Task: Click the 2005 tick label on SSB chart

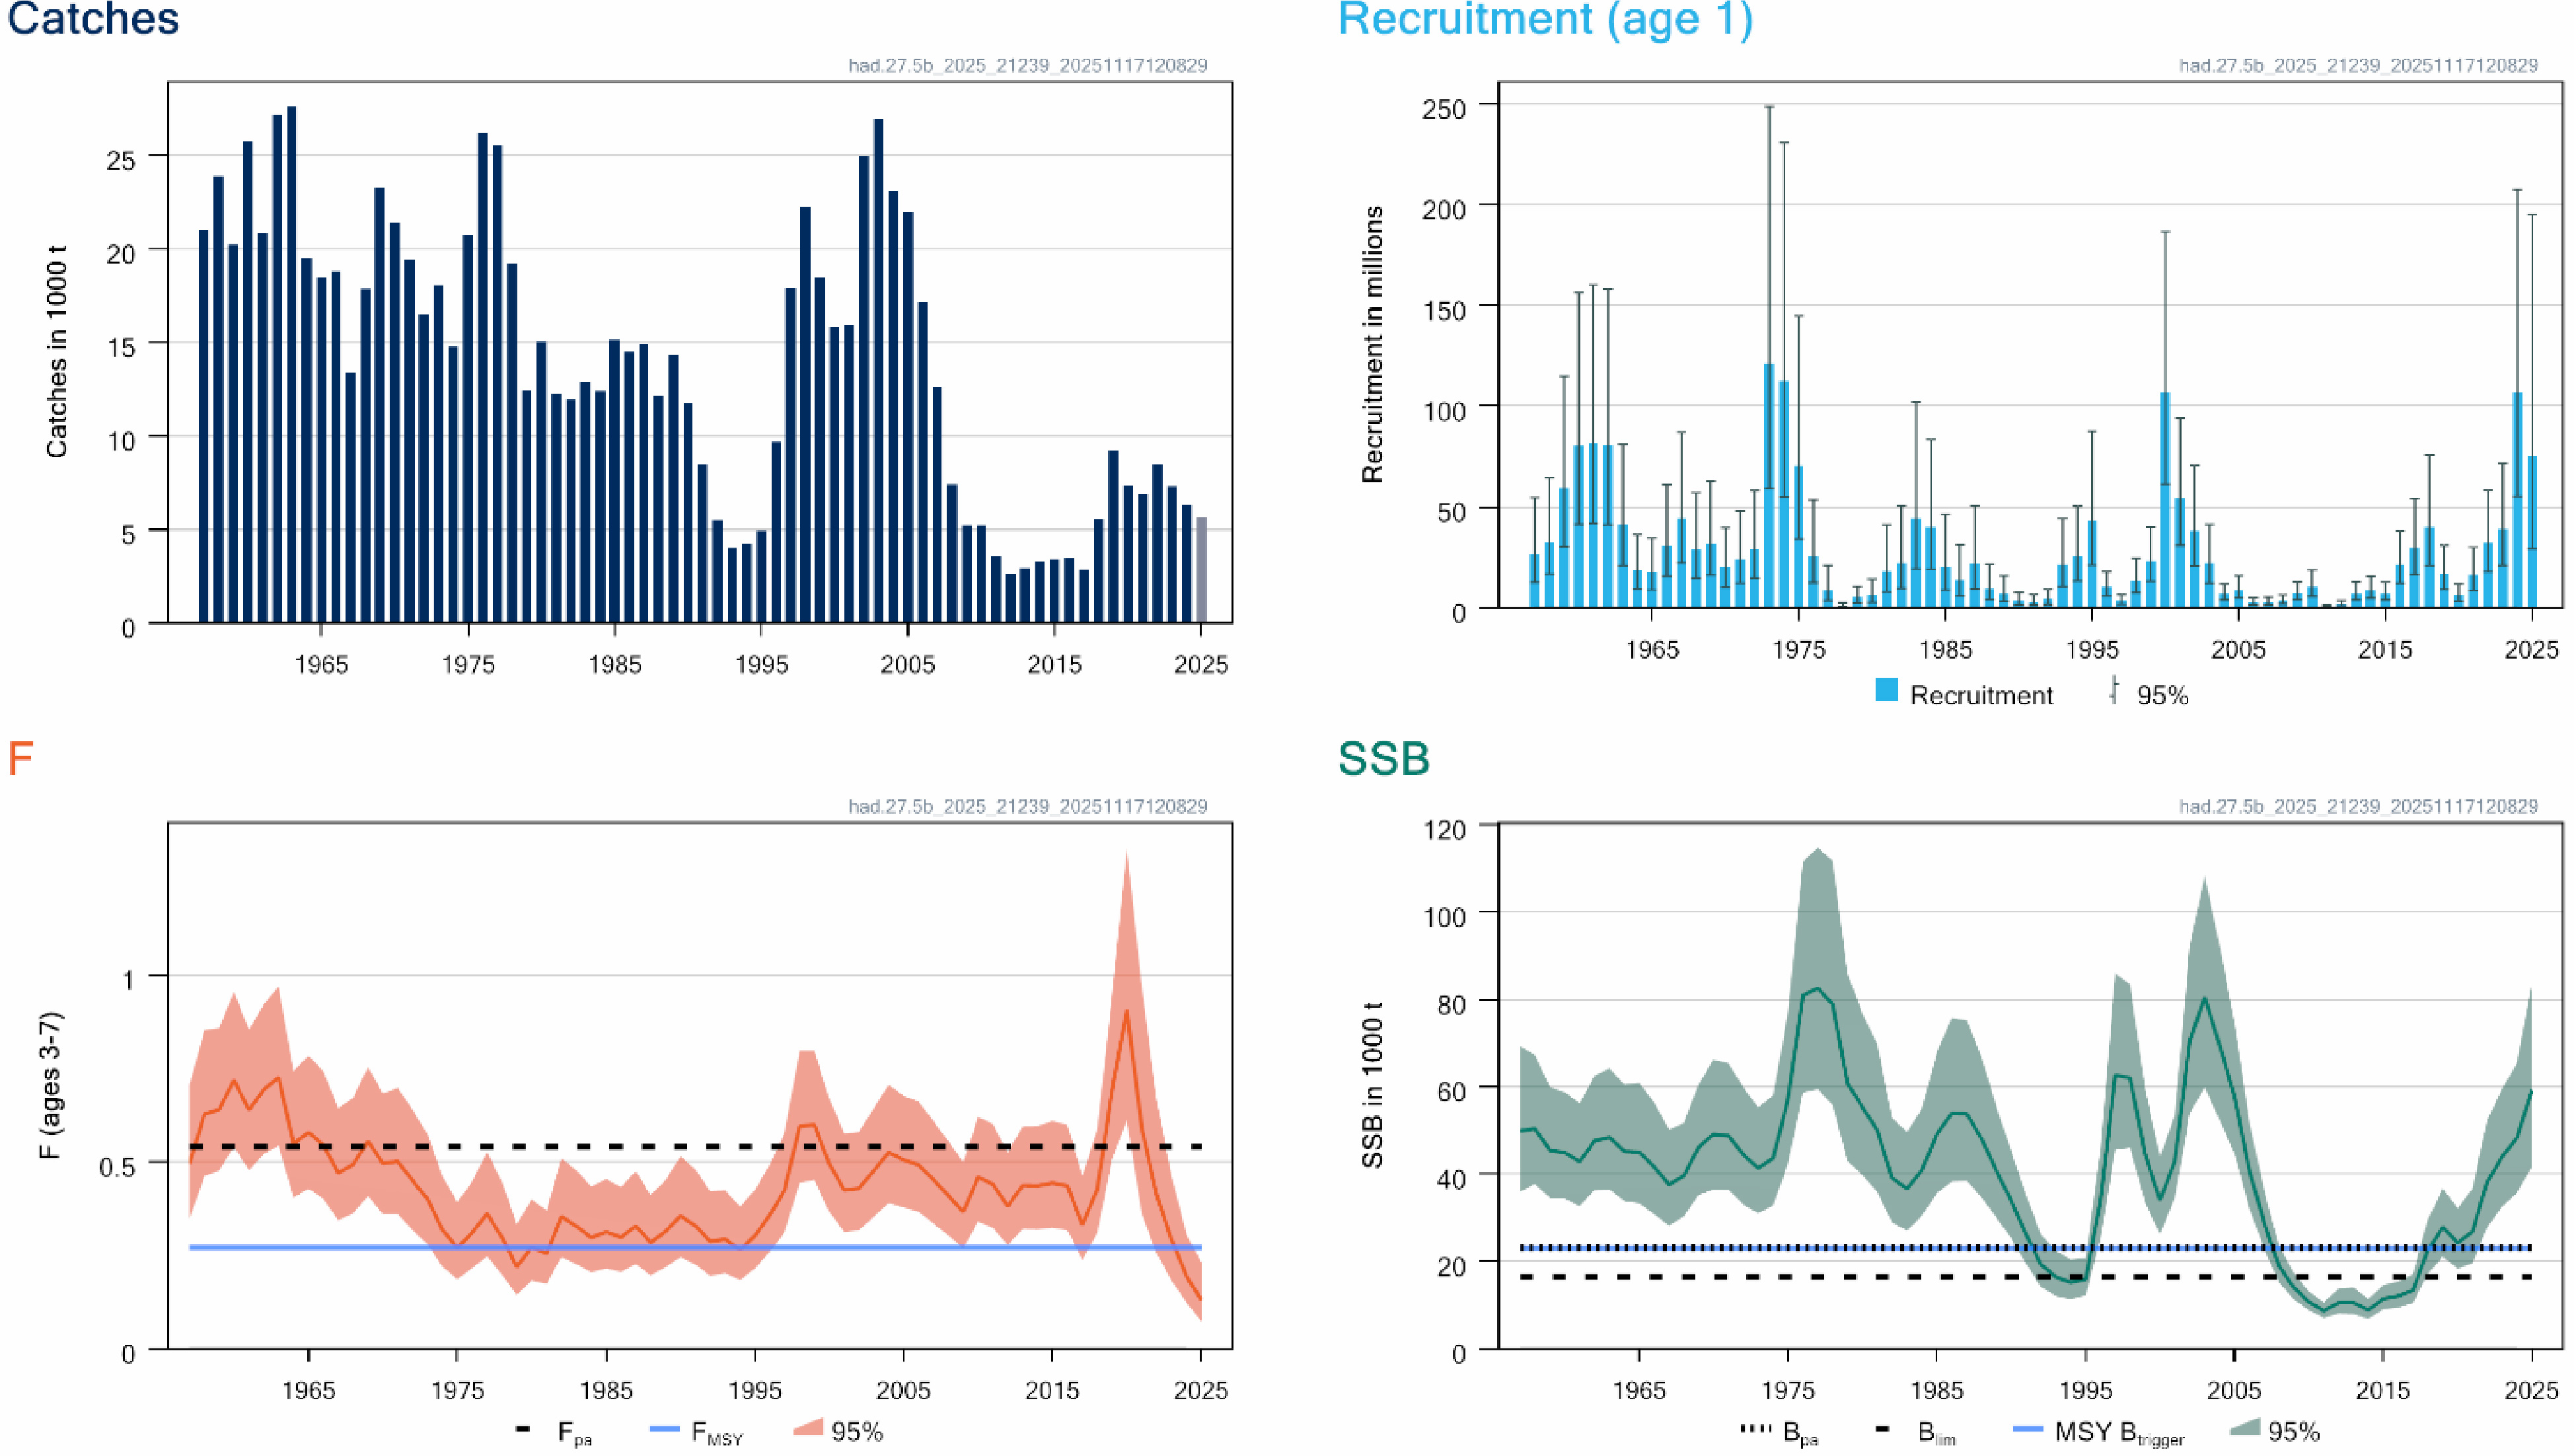Action: (x=2234, y=1391)
